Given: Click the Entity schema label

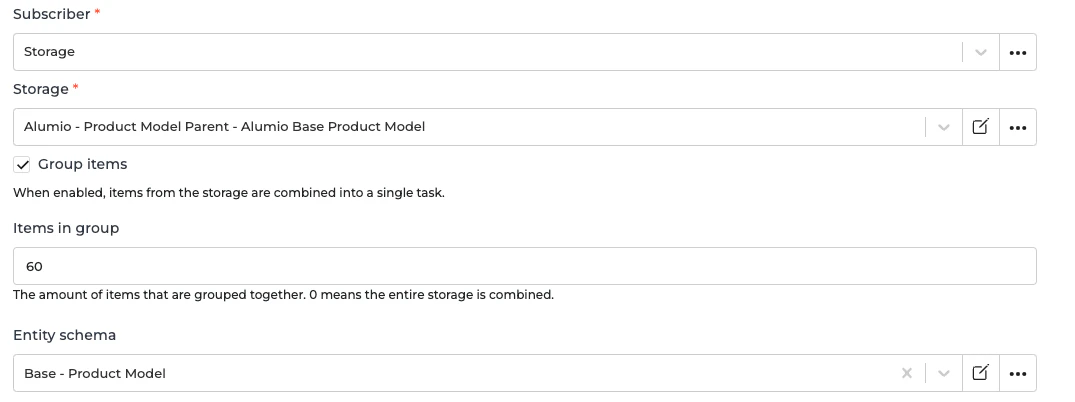Looking at the screenshot, I should [x=65, y=335].
